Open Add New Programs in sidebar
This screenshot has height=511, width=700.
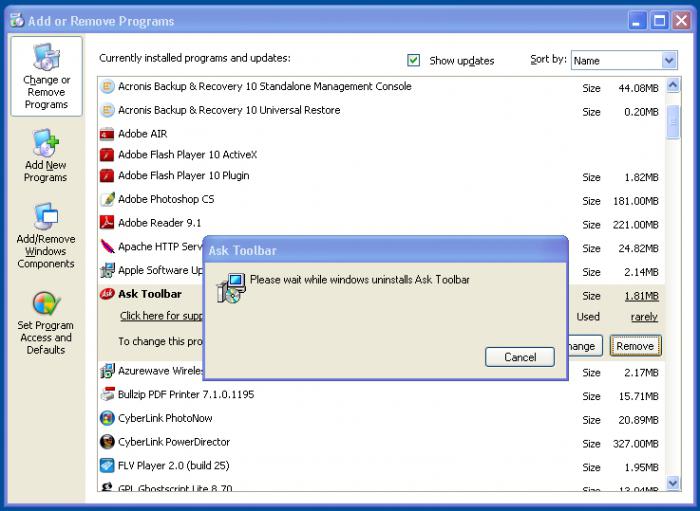pyautogui.click(x=46, y=156)
